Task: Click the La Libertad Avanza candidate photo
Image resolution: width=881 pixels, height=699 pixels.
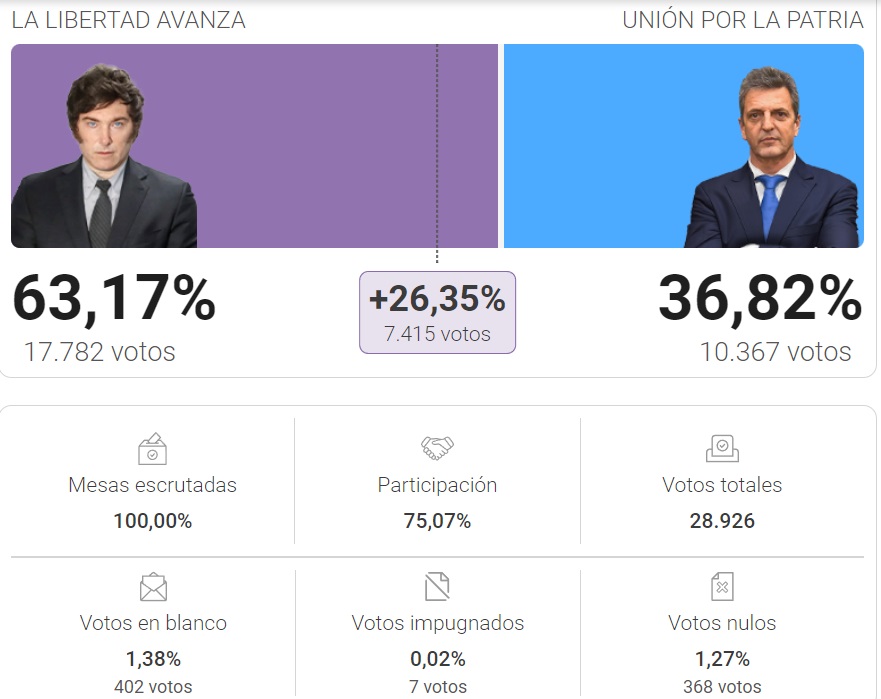Action: (x=104, y=156)
